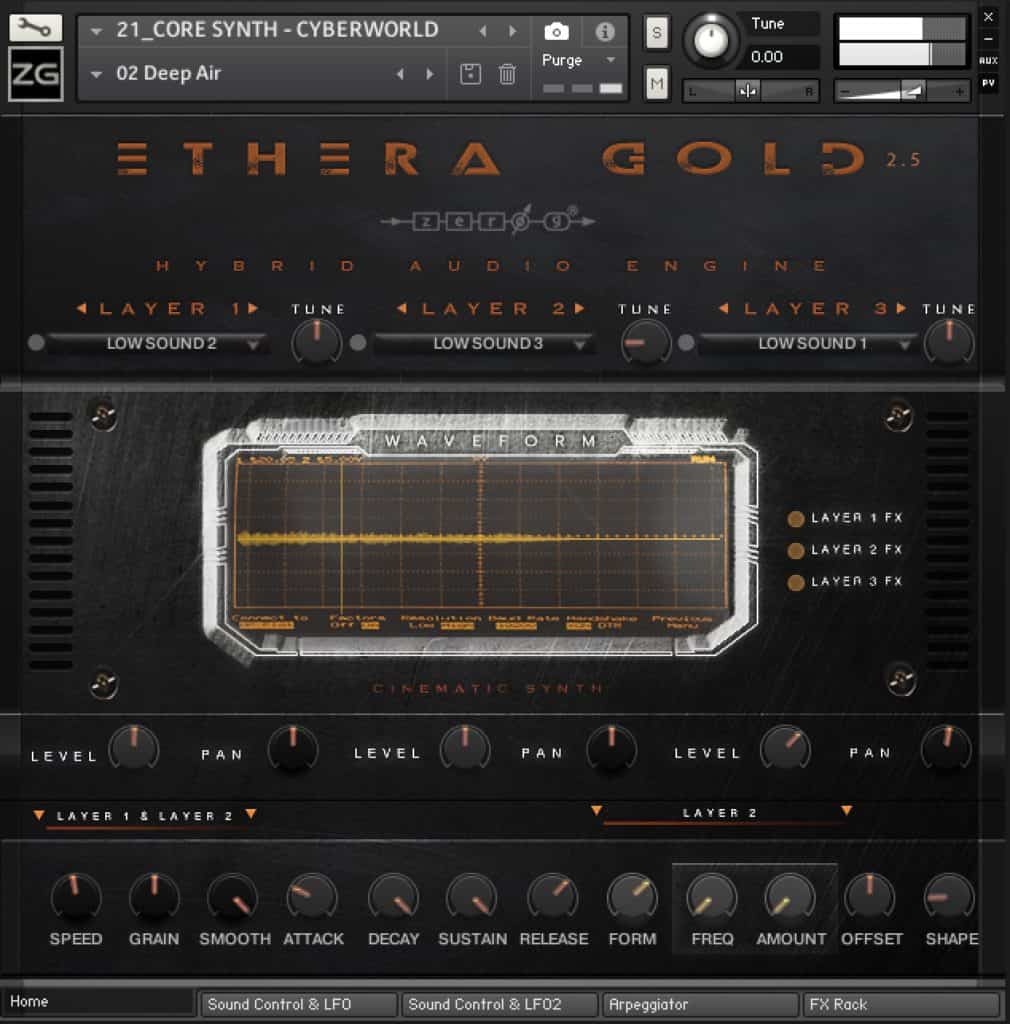Open the LAYER 2 selector above FREQ section
The width and height of the screenshot is (1010, 1024).
720,813
